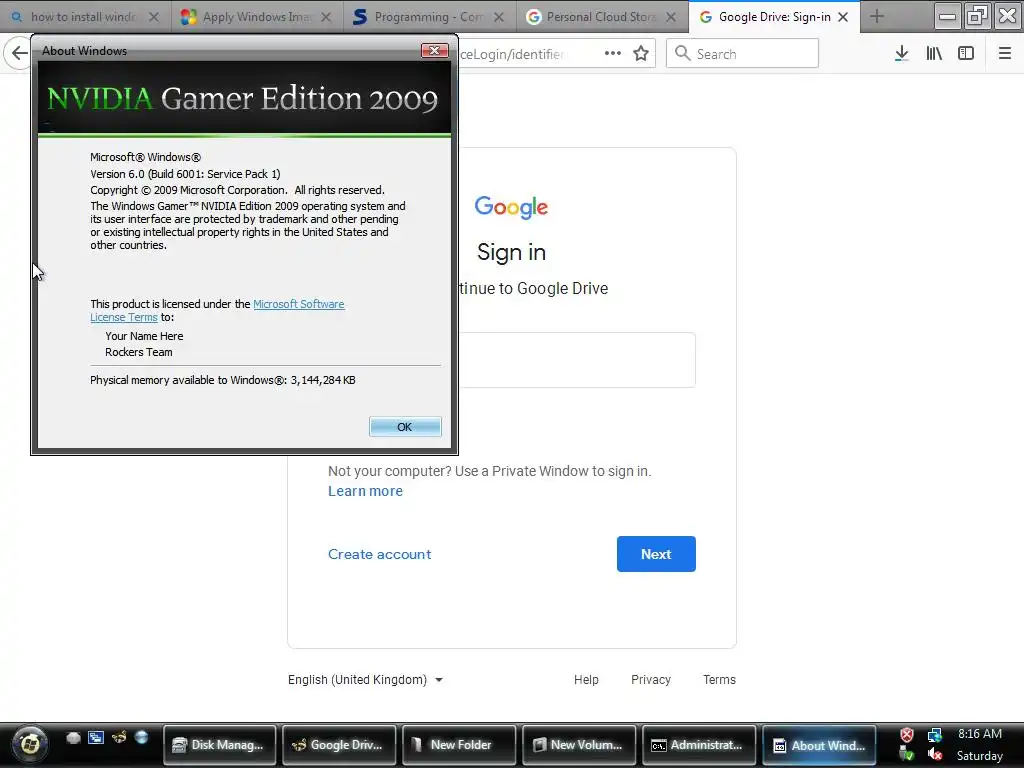This screenshot has height=768, width=1024.
Task: Click the safely remove hardware tray icon
Action: [906, 755]
